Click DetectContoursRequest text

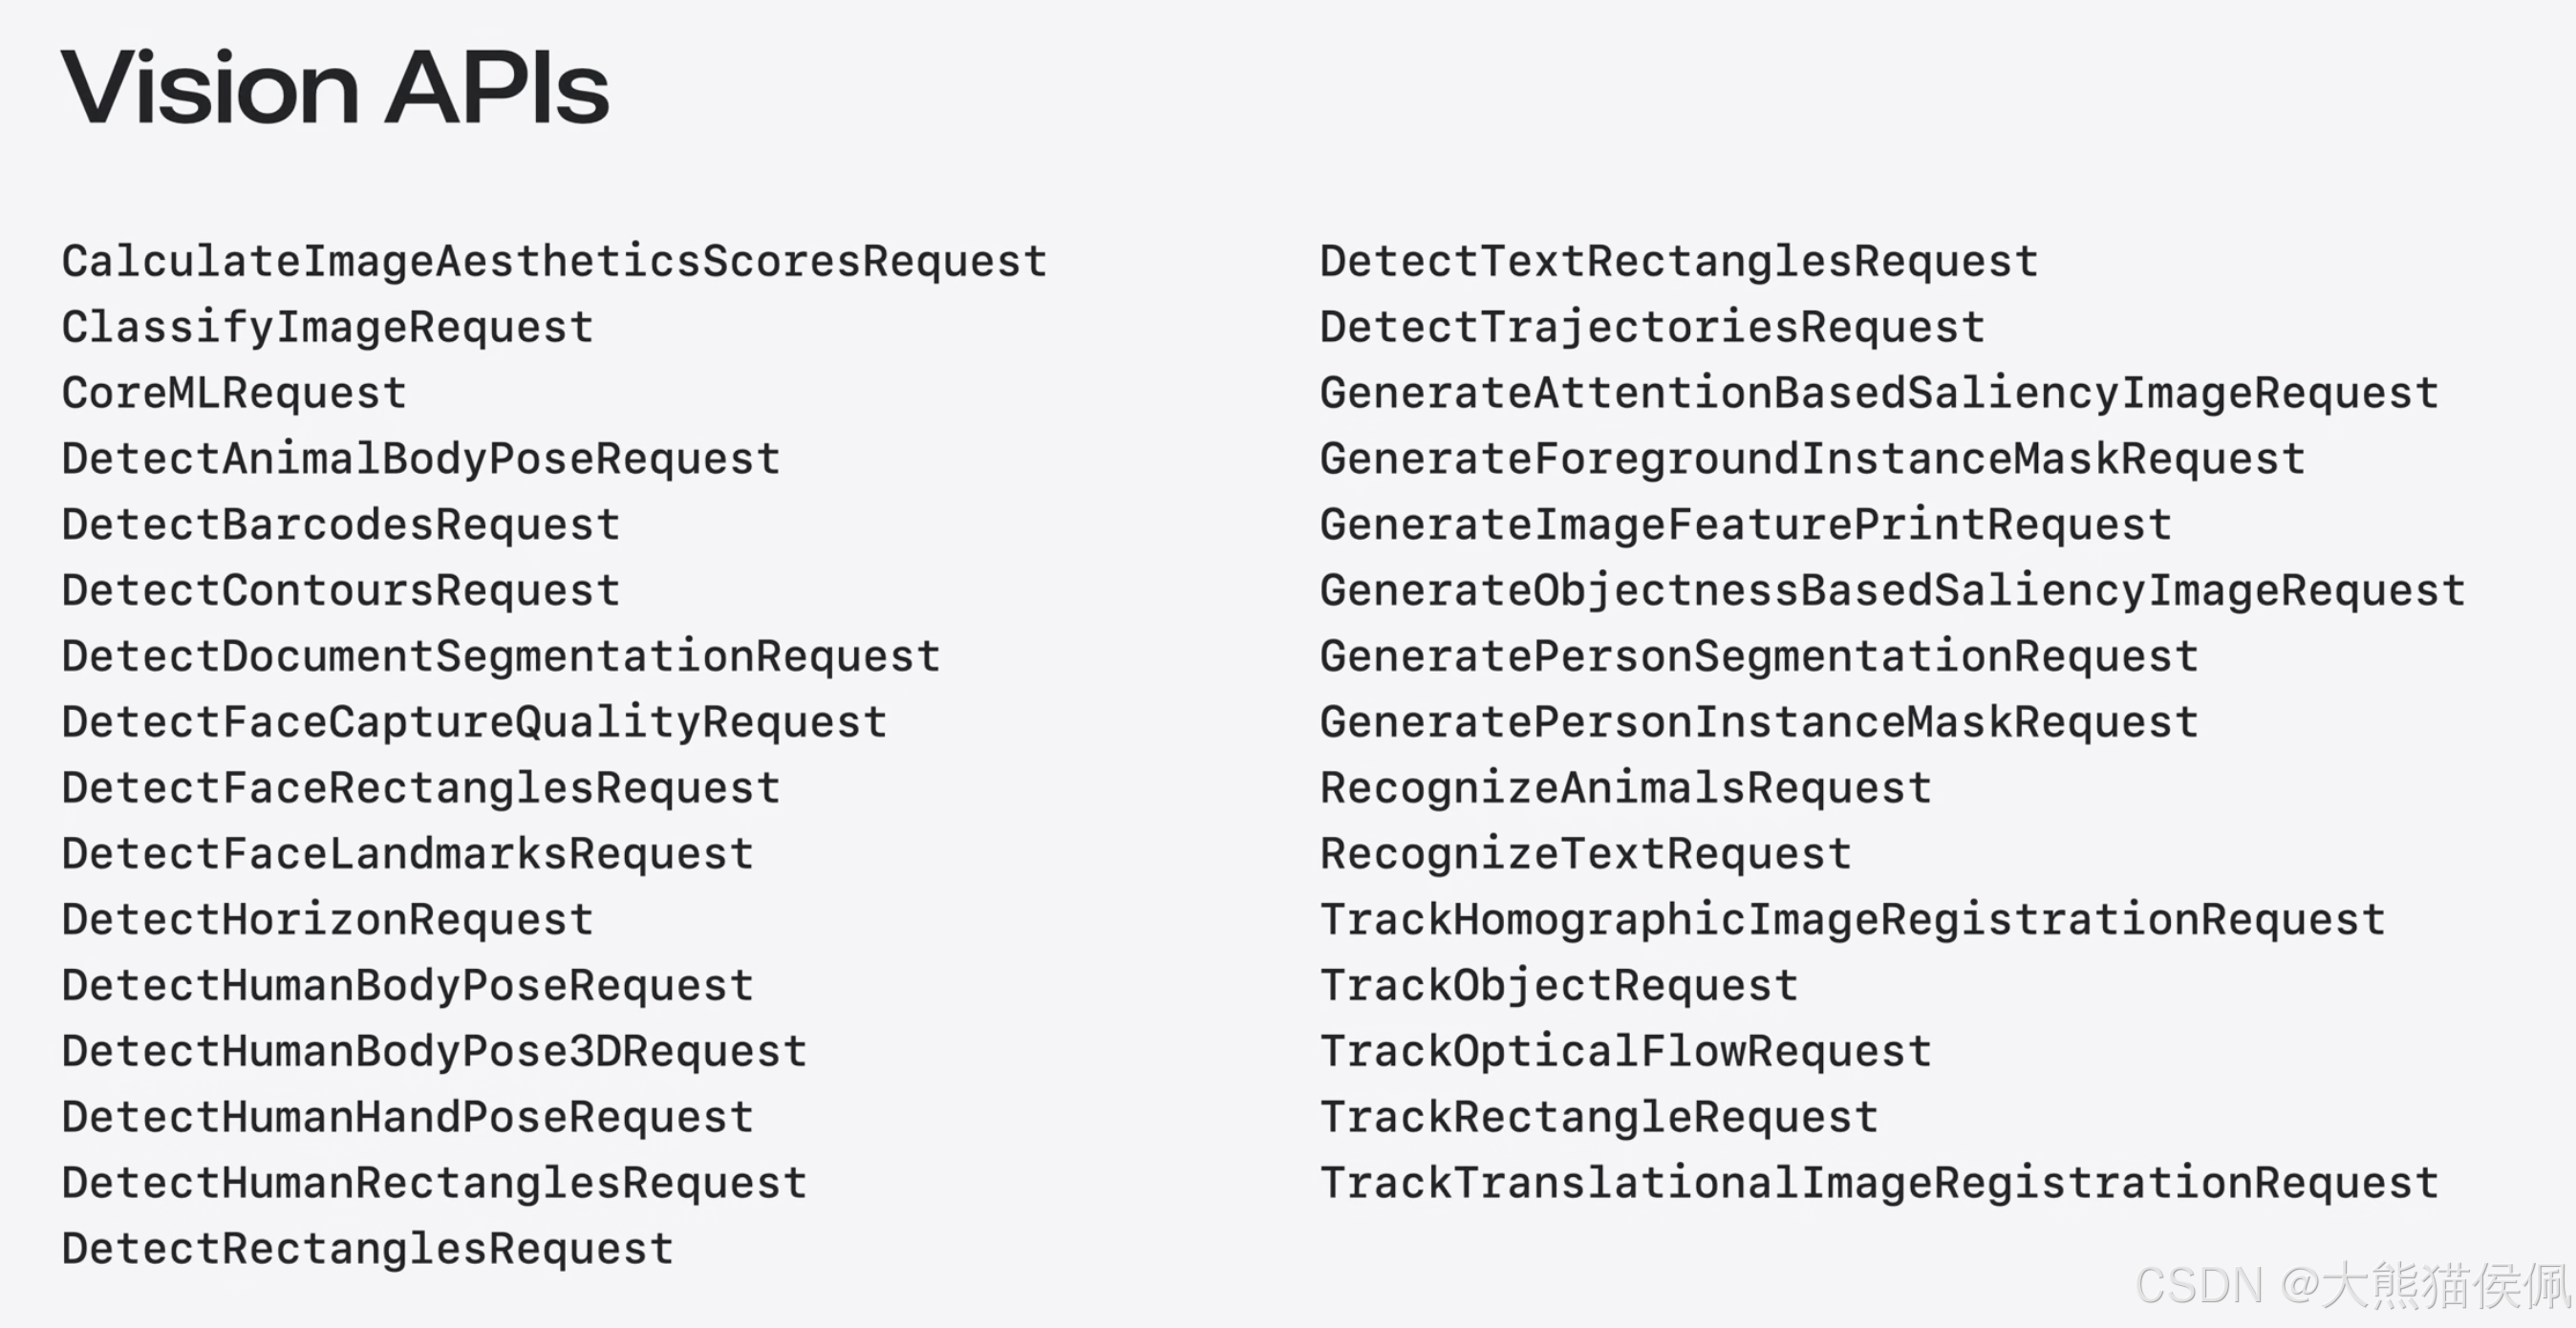pos(341,592)
